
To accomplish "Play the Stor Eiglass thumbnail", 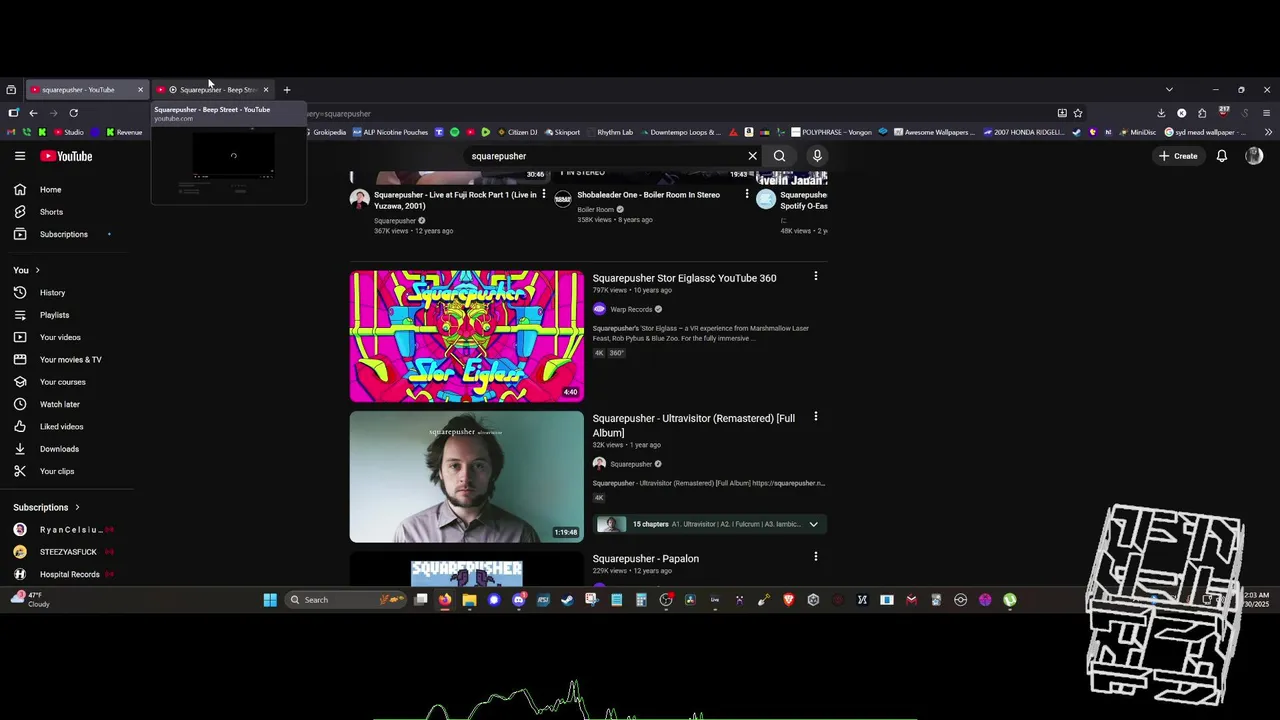I will click(466, 336).
